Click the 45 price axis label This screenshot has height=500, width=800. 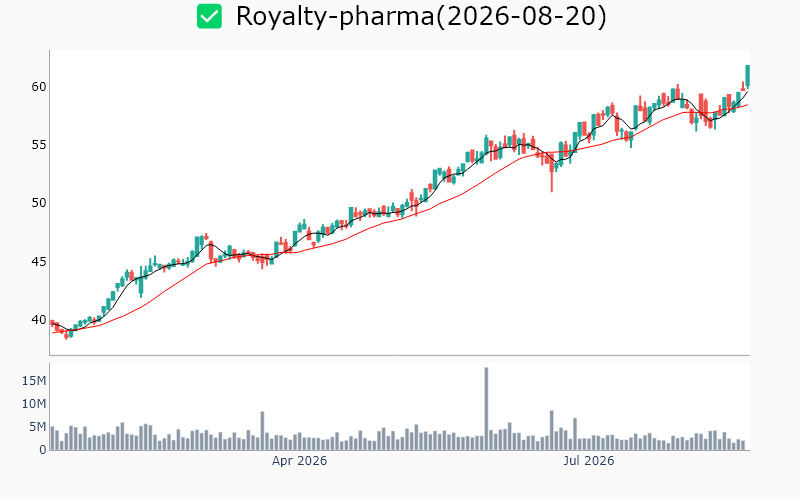pyautogui.click(x=39, y=262)
